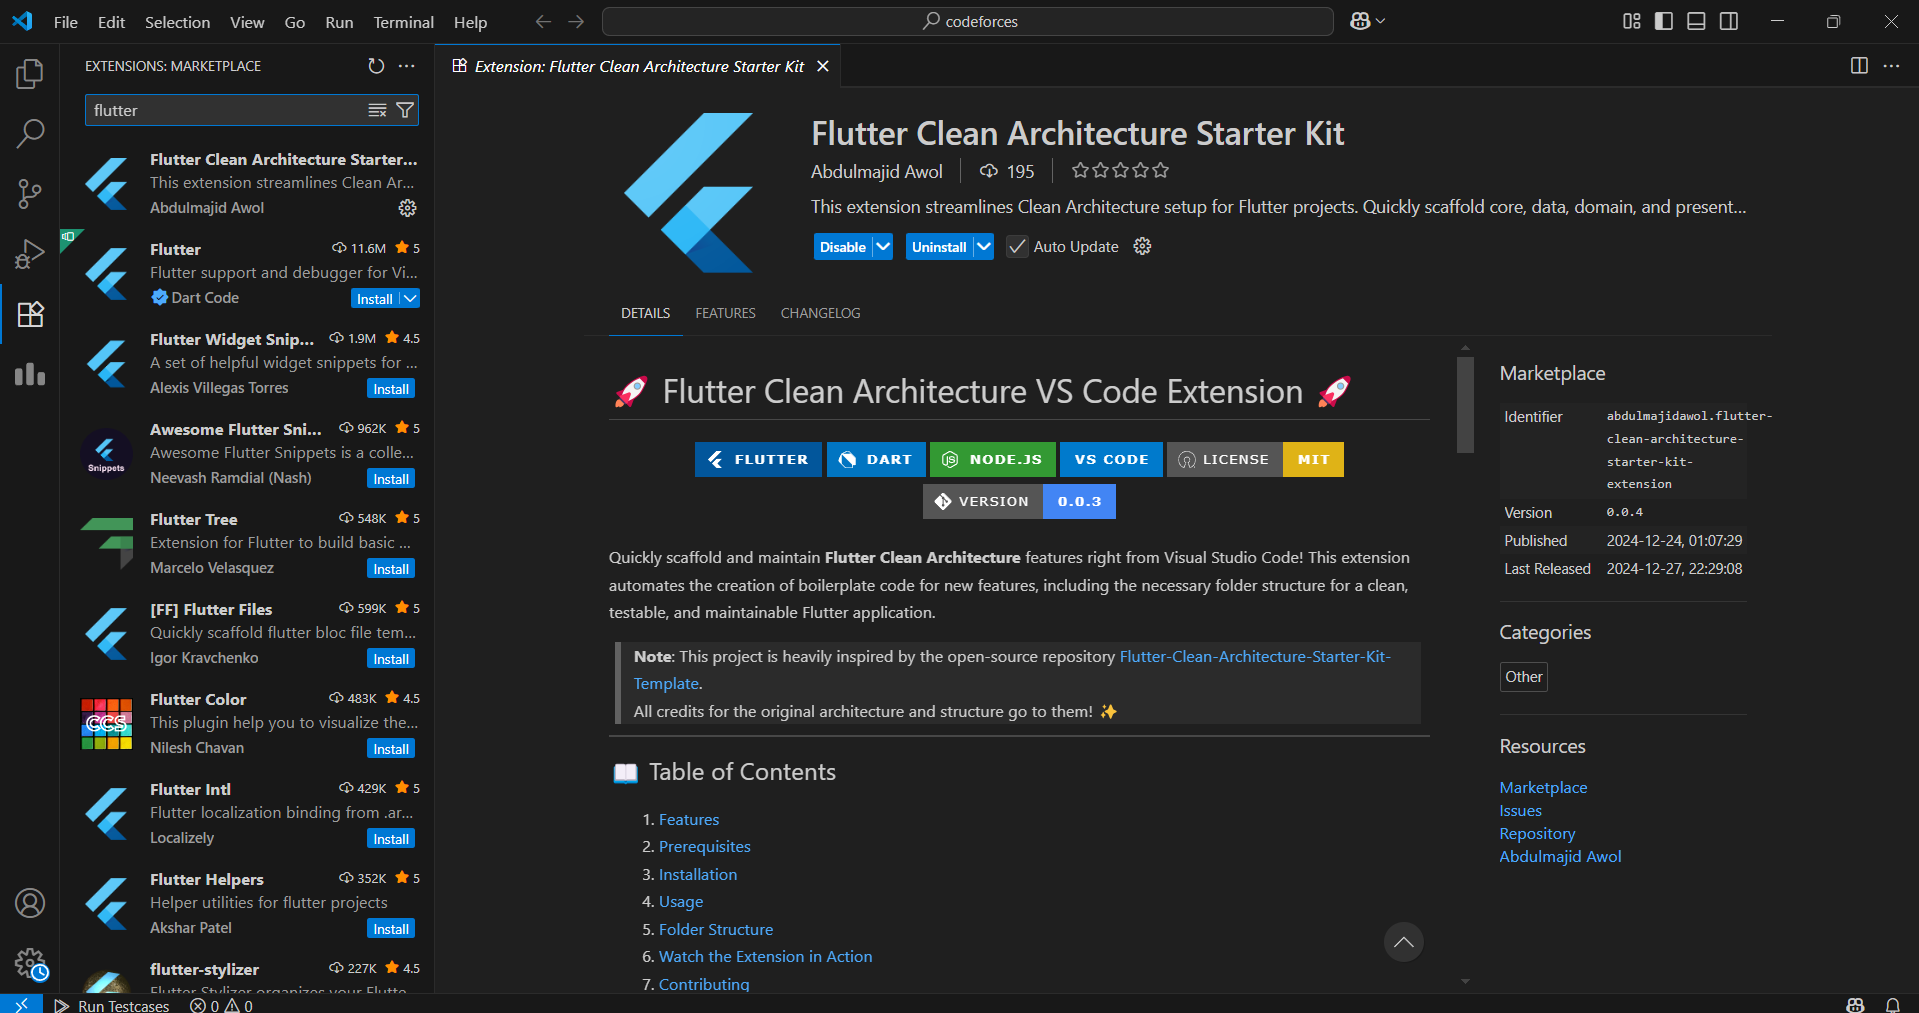Open editor More Actions ellipsis
The height and width of the screenshot is (1013, 1919).
pos(1891,66)
